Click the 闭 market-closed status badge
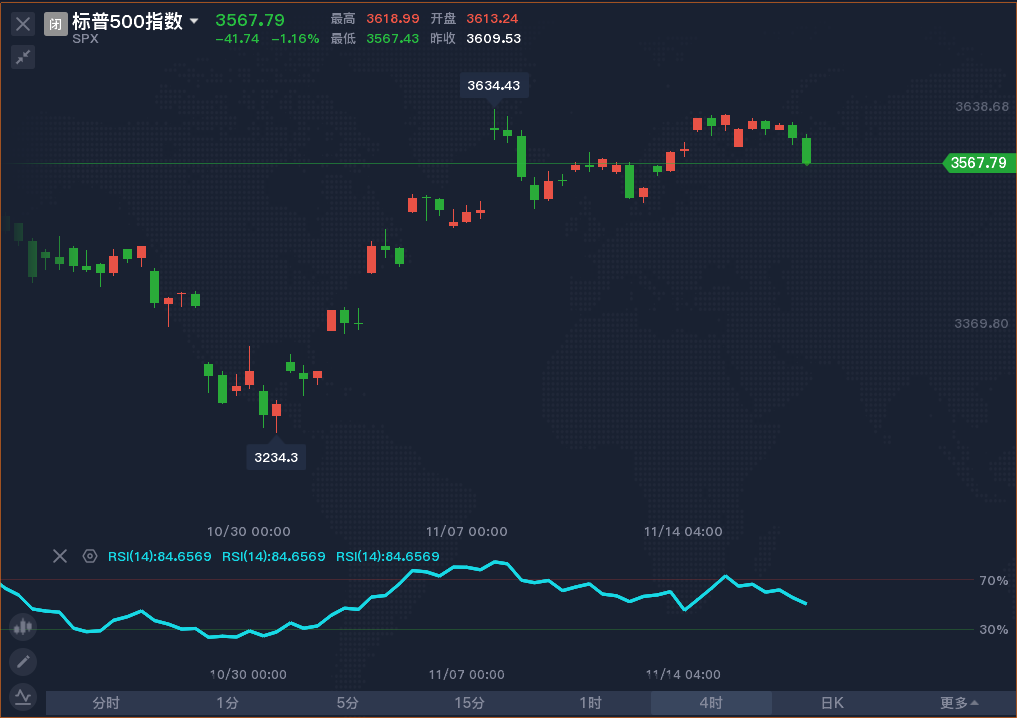Viewport: 1017px width, 718px height. (56, 25)
